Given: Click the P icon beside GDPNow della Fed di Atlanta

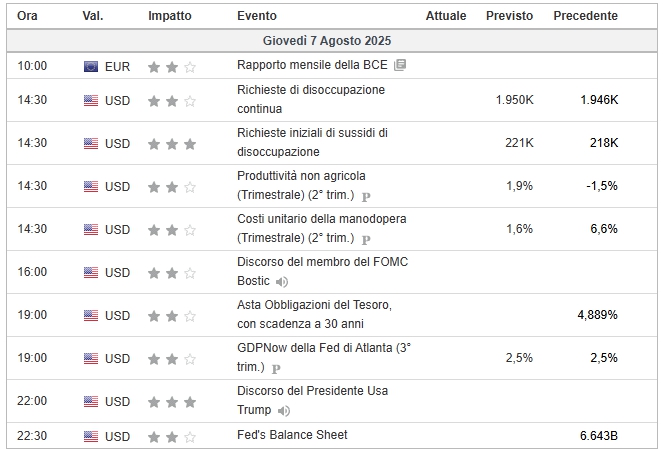Looking at the screenshot, I should (x=276, y=369).
